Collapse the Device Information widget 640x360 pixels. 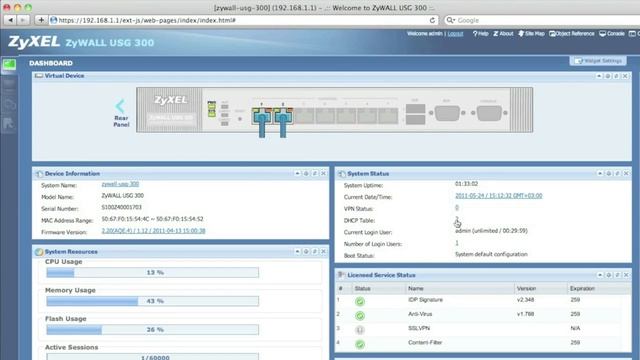pyautogui.click(x=298, y=174)
